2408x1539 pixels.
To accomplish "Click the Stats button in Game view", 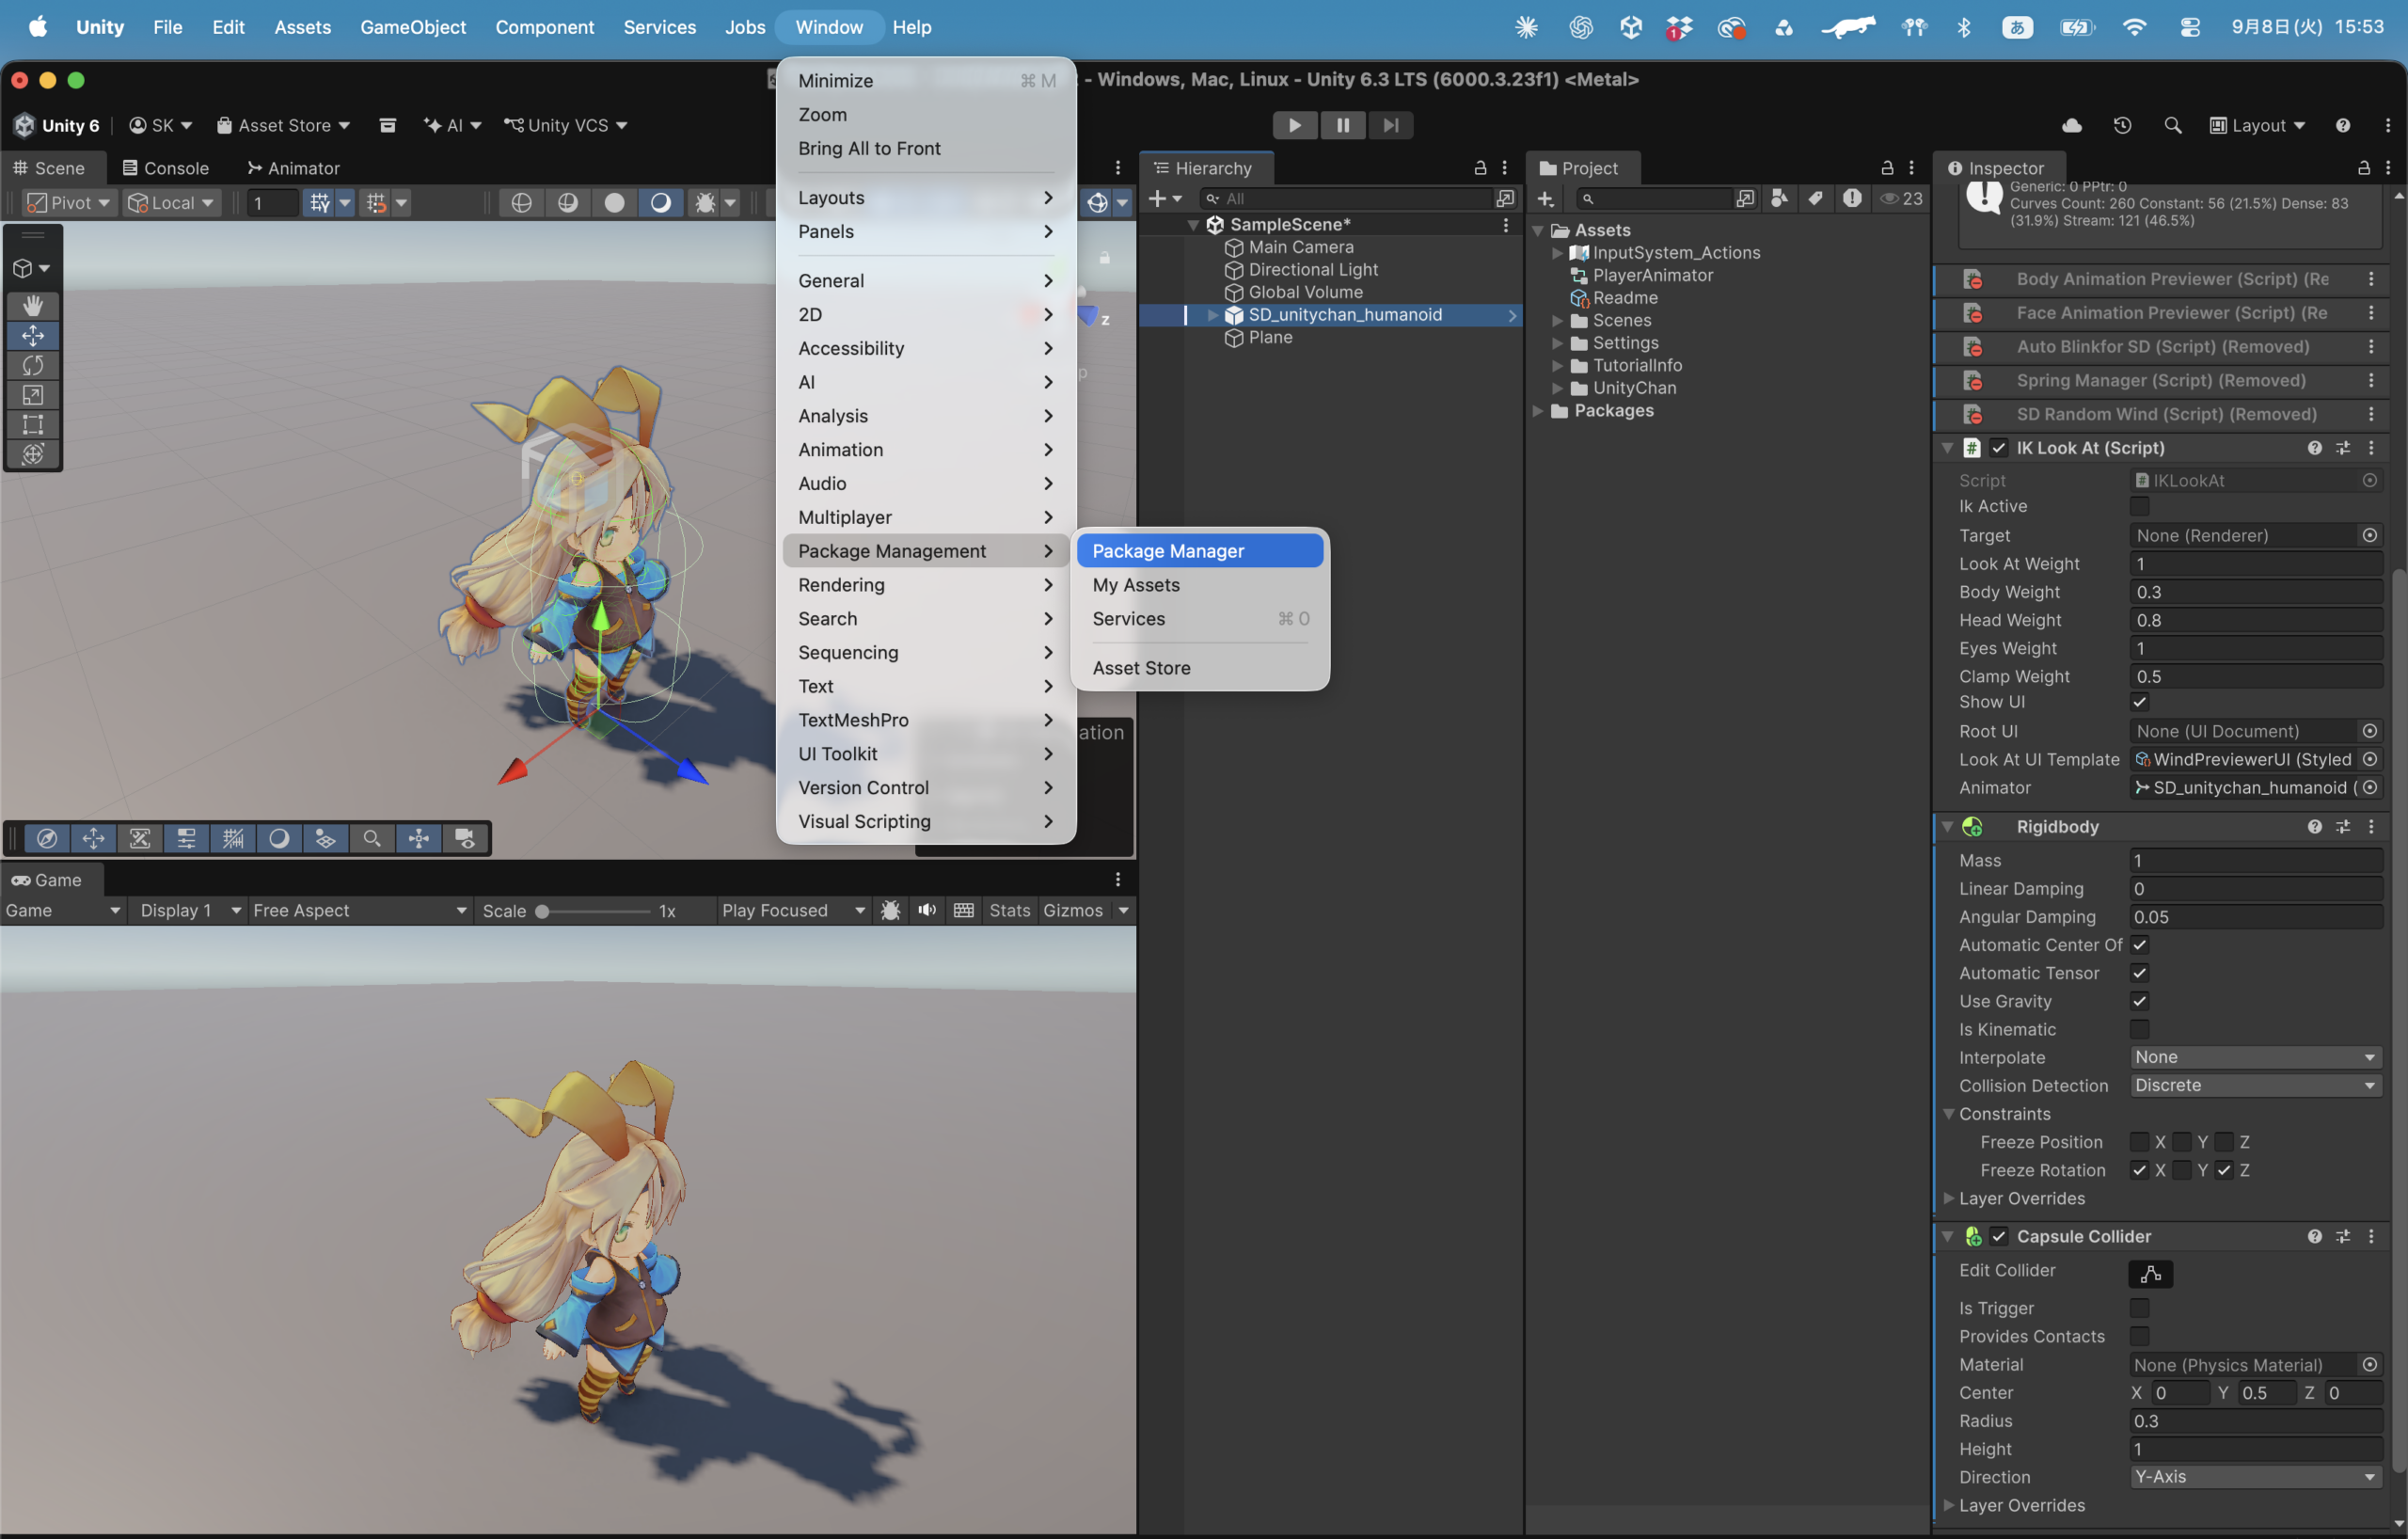I will pyautogui.click(x=1010, y=910).
